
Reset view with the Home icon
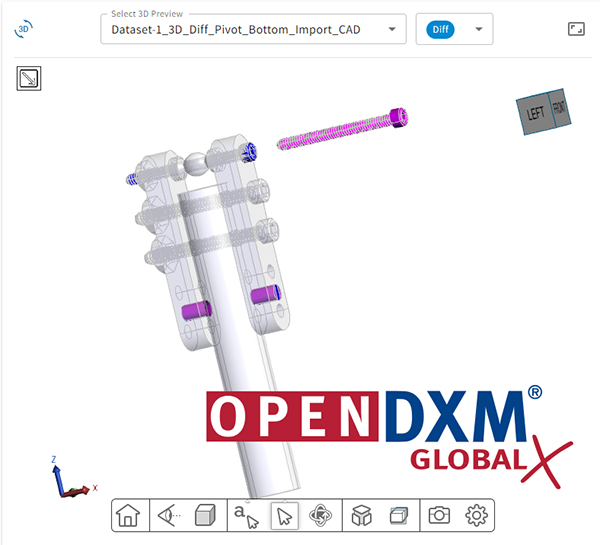tap(128, 515)
